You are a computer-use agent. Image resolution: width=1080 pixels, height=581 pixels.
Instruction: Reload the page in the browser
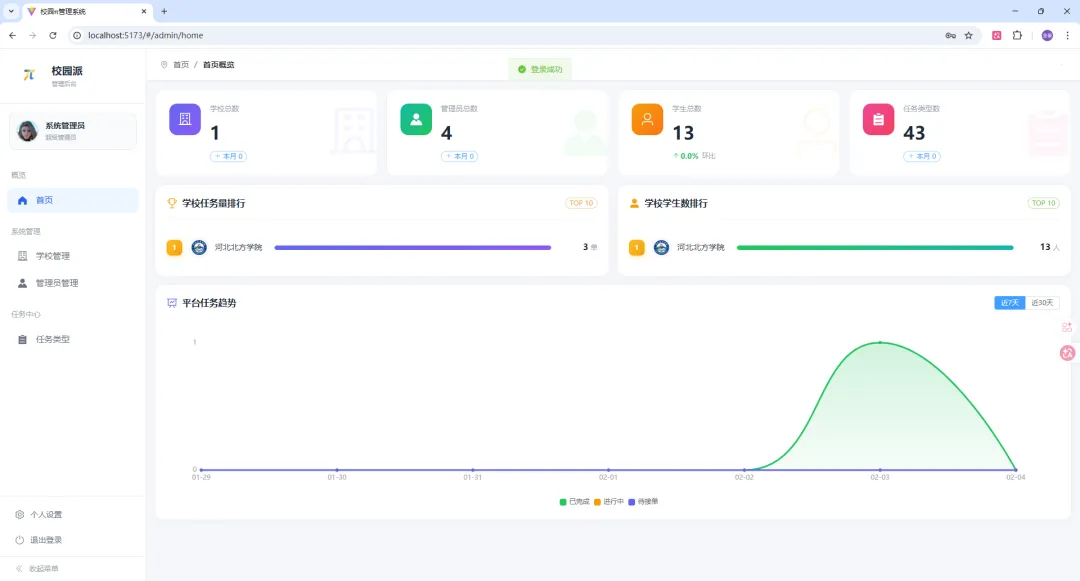(x=52, y=35)
